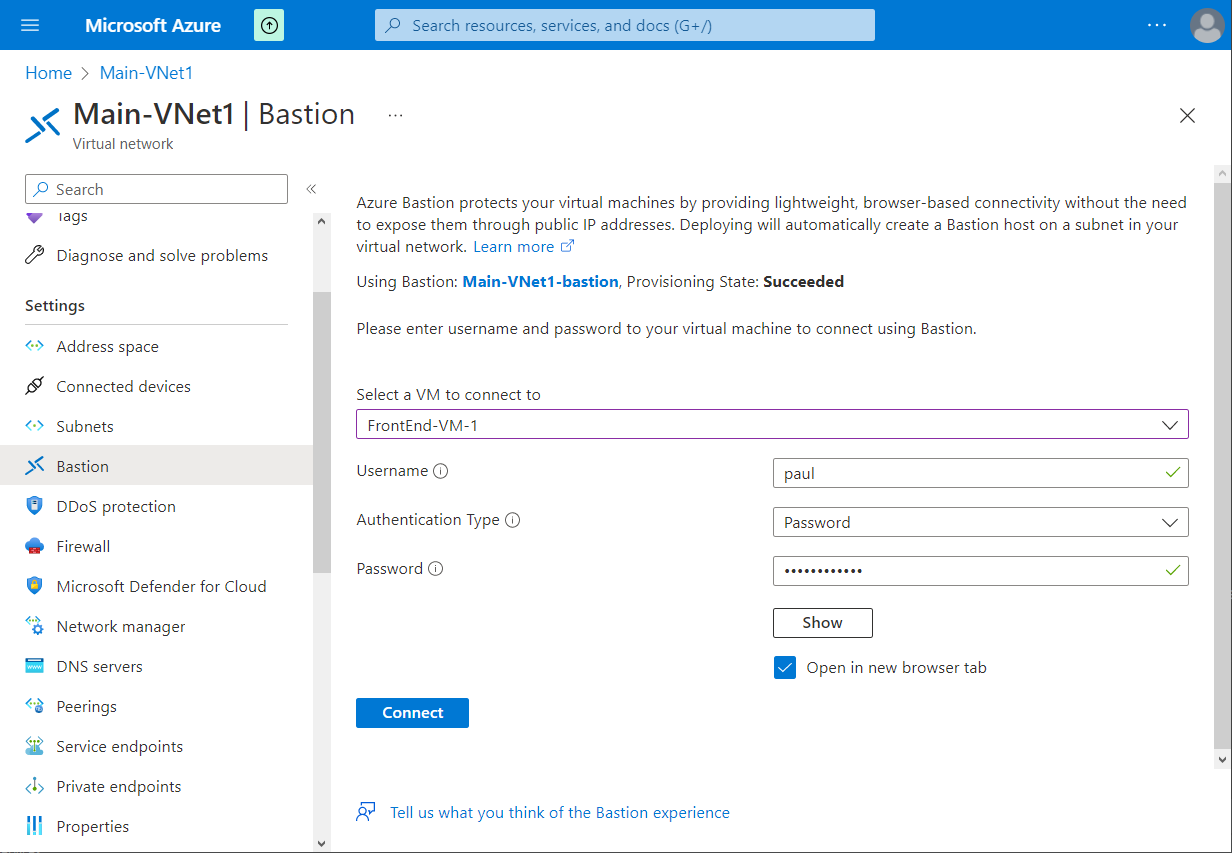Click the feedback icon near Bastion experience
The image size is (1232, 853).
(x=366, y=812)
